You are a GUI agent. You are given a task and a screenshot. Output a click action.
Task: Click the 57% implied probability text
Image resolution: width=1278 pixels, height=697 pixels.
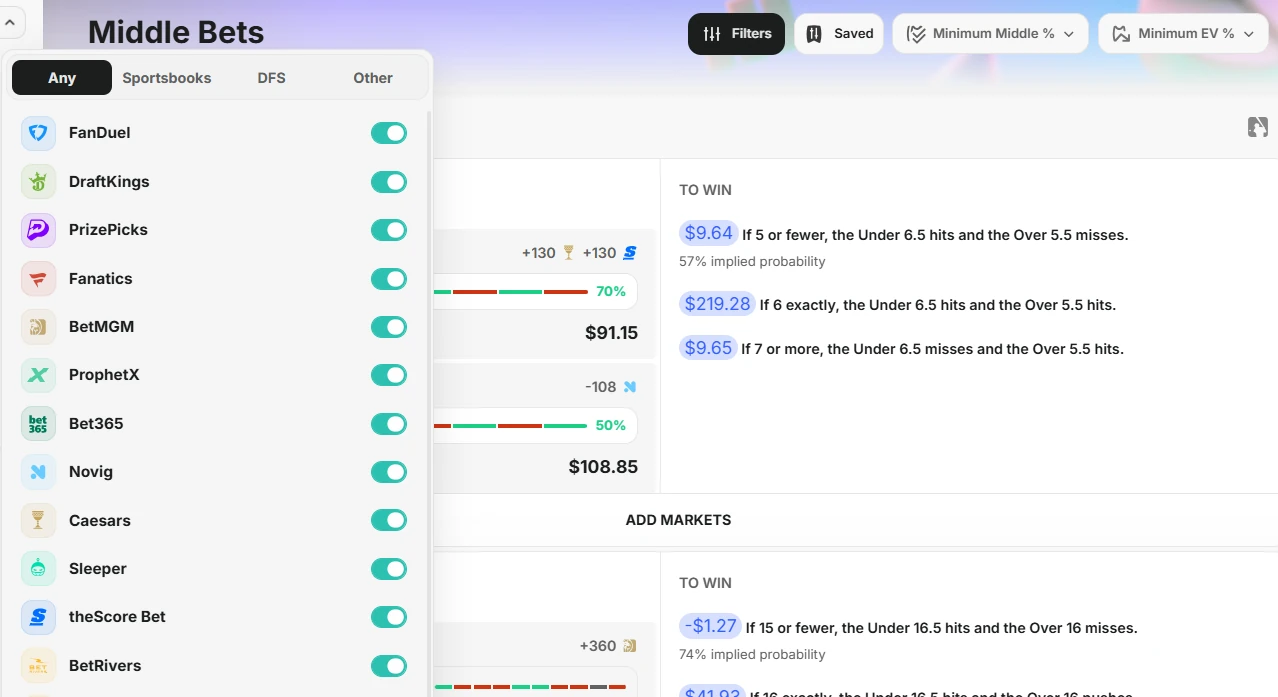pyautogui.click(x=752, y=262)
